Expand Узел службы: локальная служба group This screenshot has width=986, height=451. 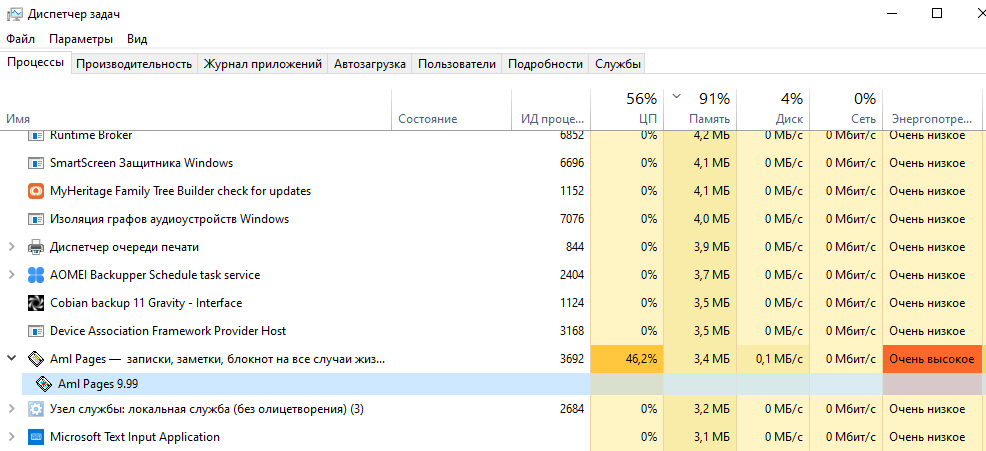(11, 409)
